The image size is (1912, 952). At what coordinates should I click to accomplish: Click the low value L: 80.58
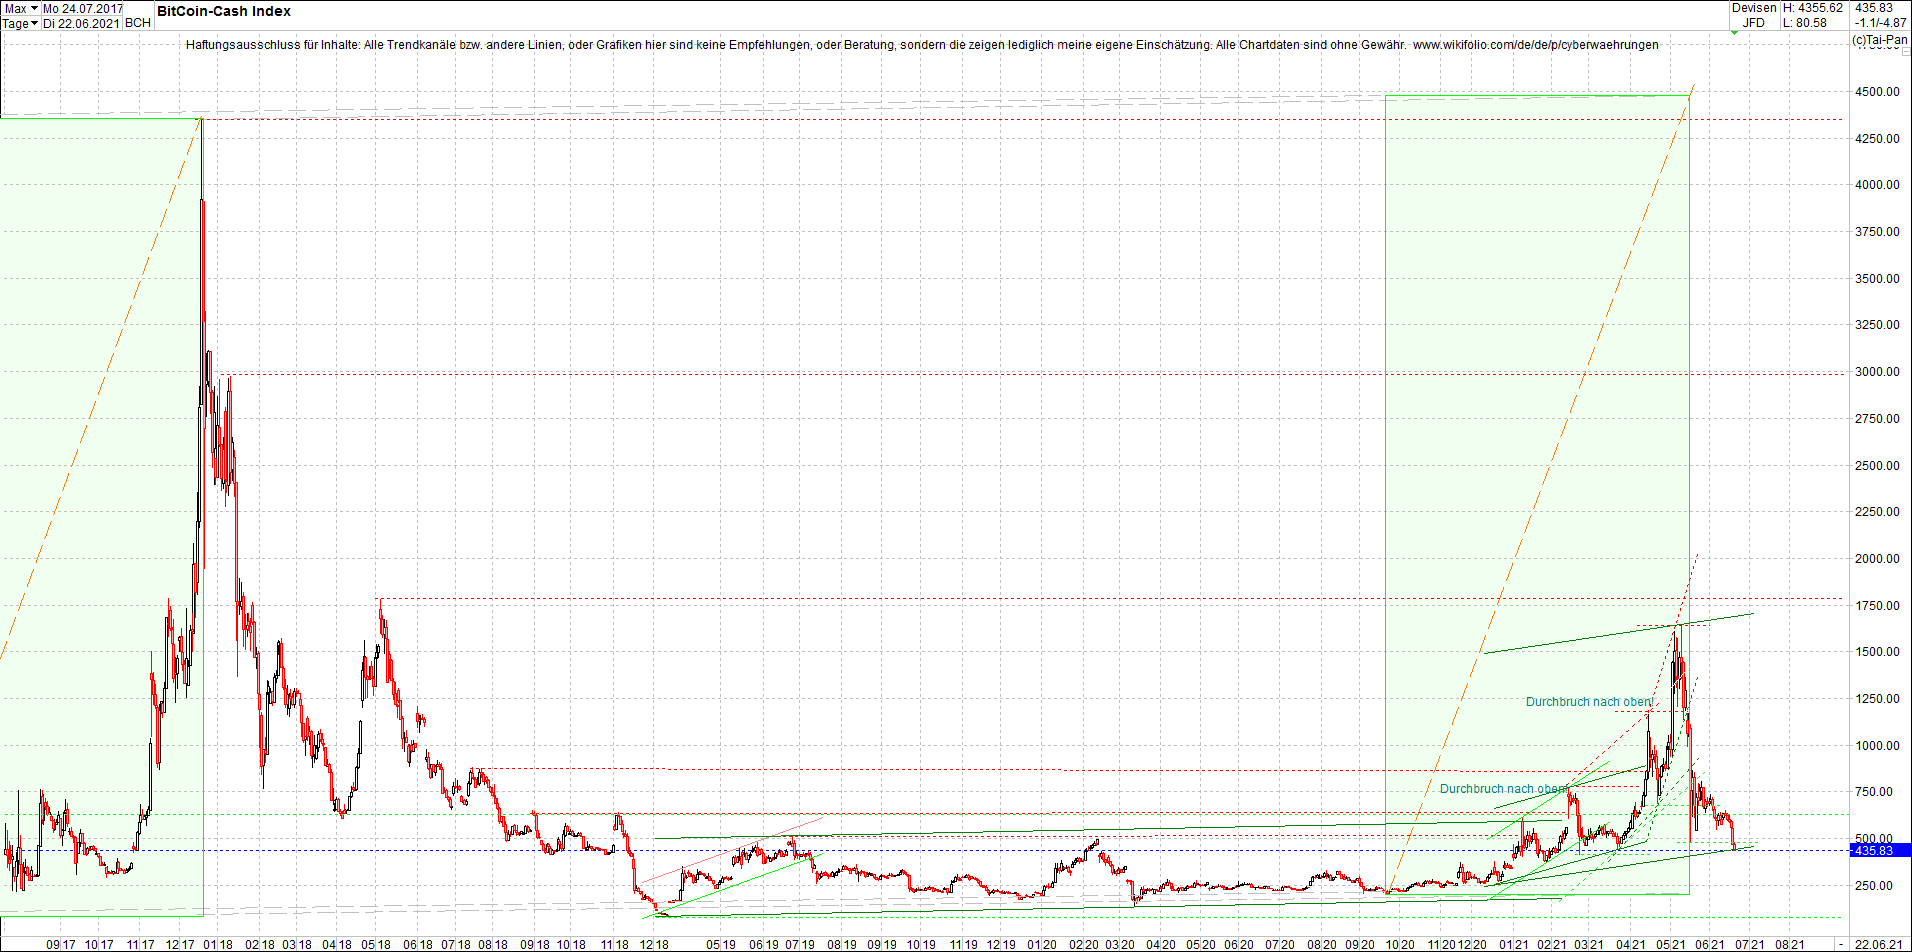(x=1805, y=22)
